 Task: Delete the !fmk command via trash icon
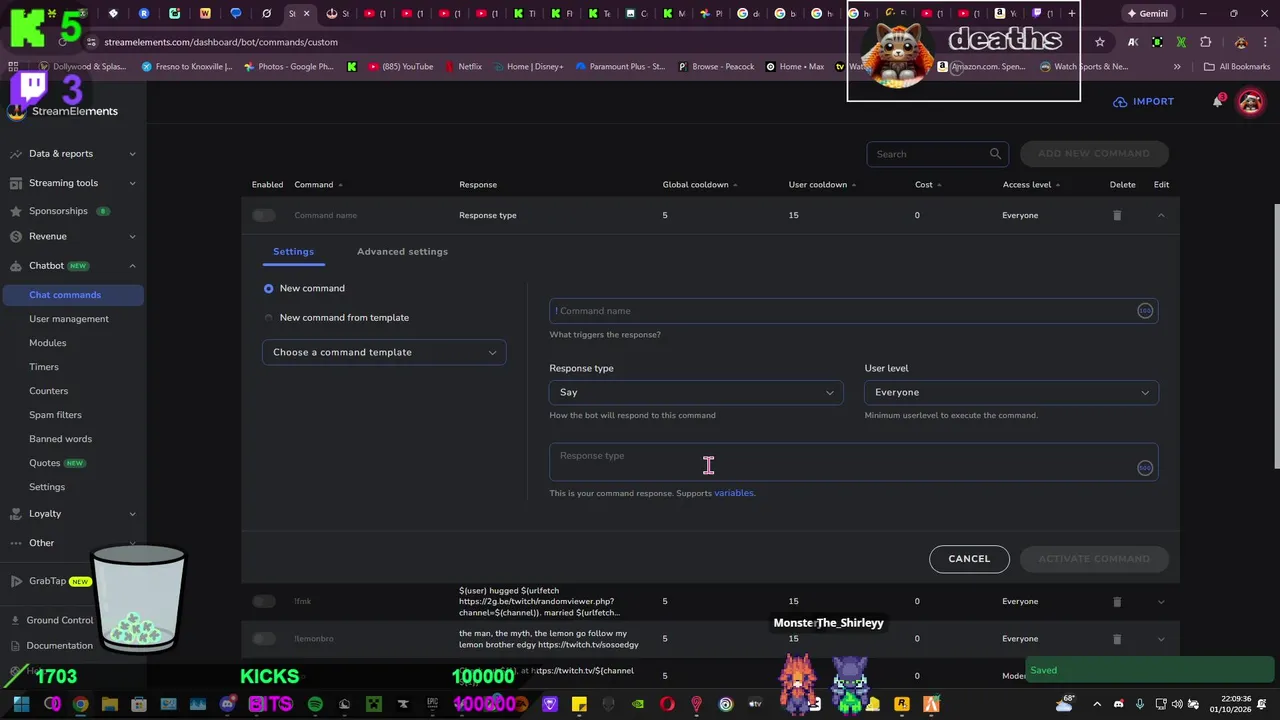coord(1117,601)
